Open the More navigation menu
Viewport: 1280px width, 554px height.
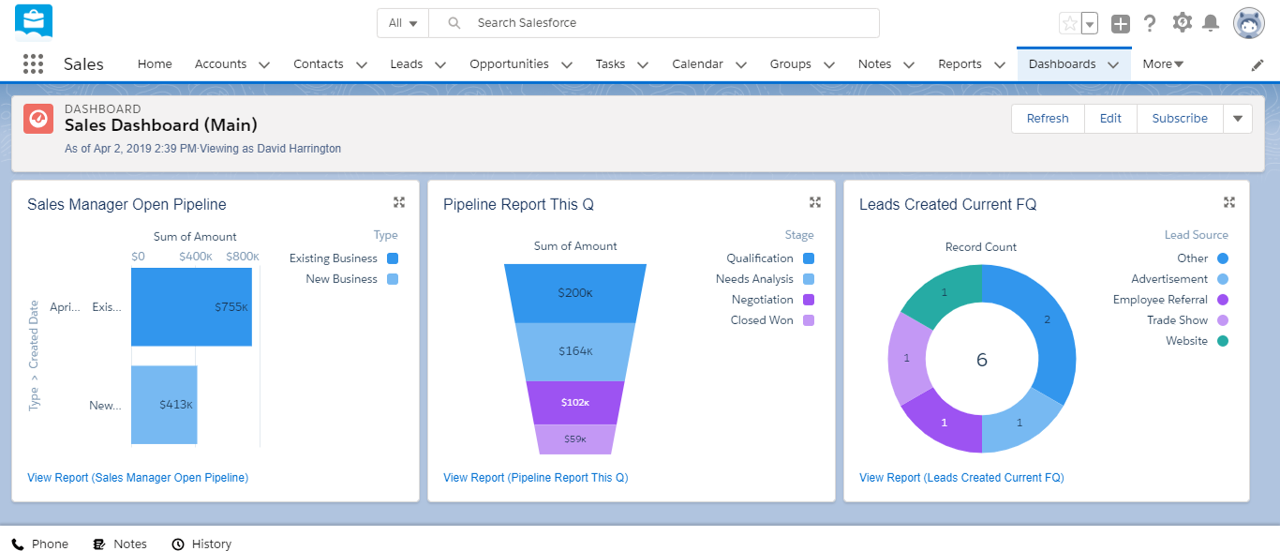1163,64
